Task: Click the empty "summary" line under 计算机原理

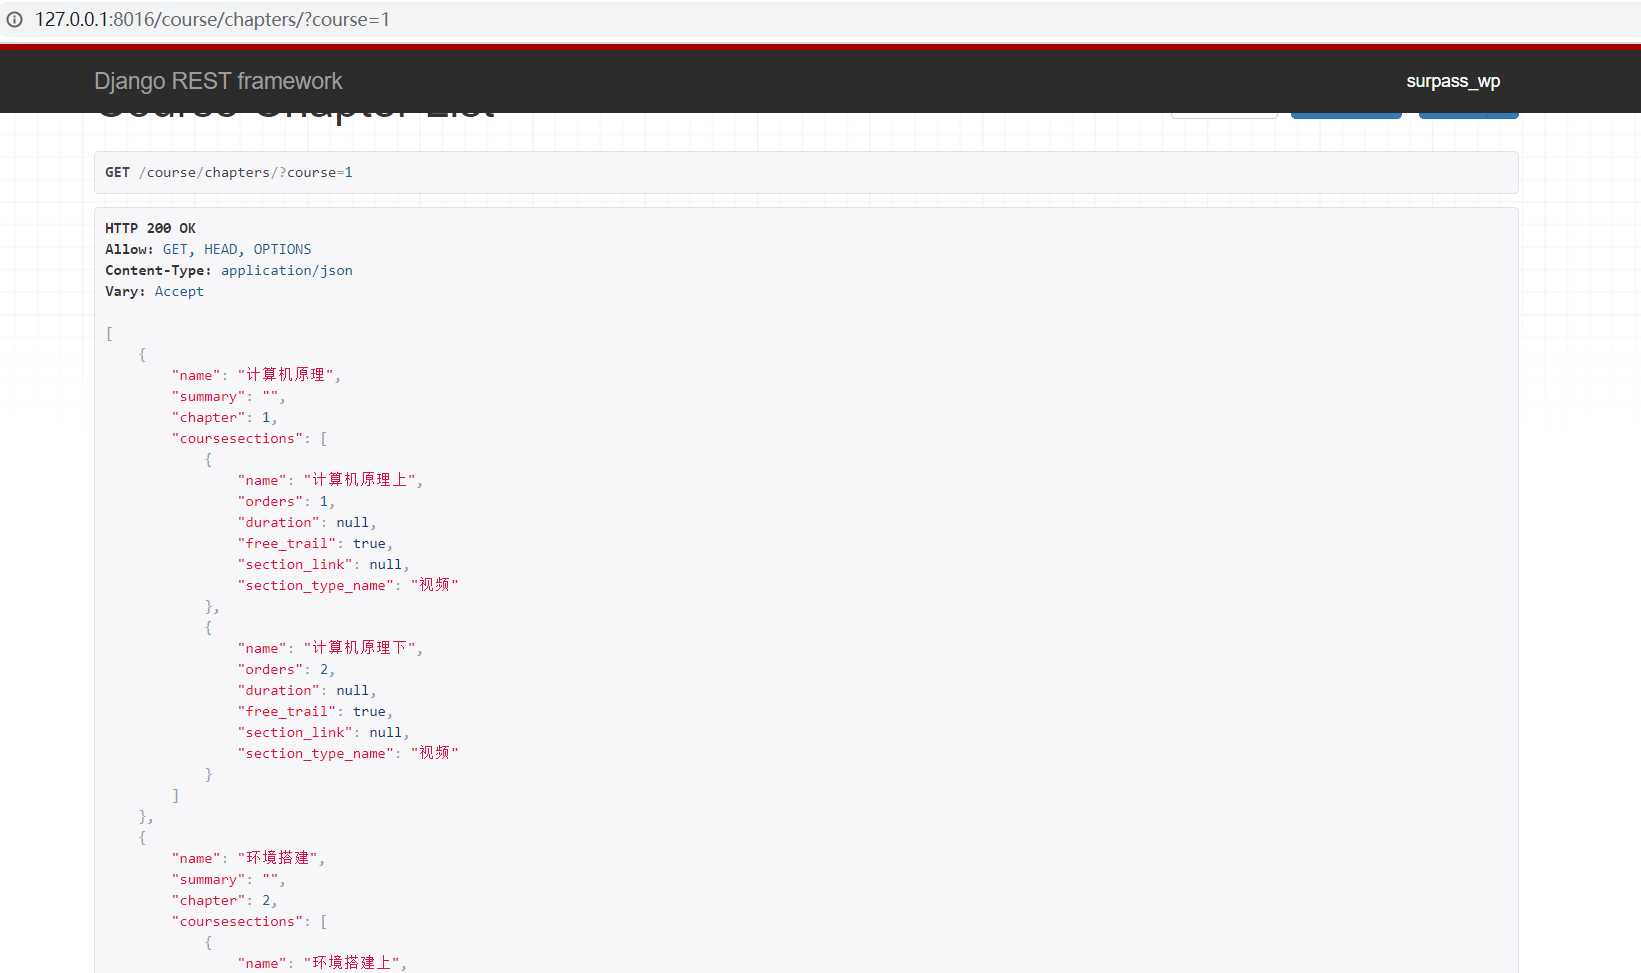Action: [229, 396]
